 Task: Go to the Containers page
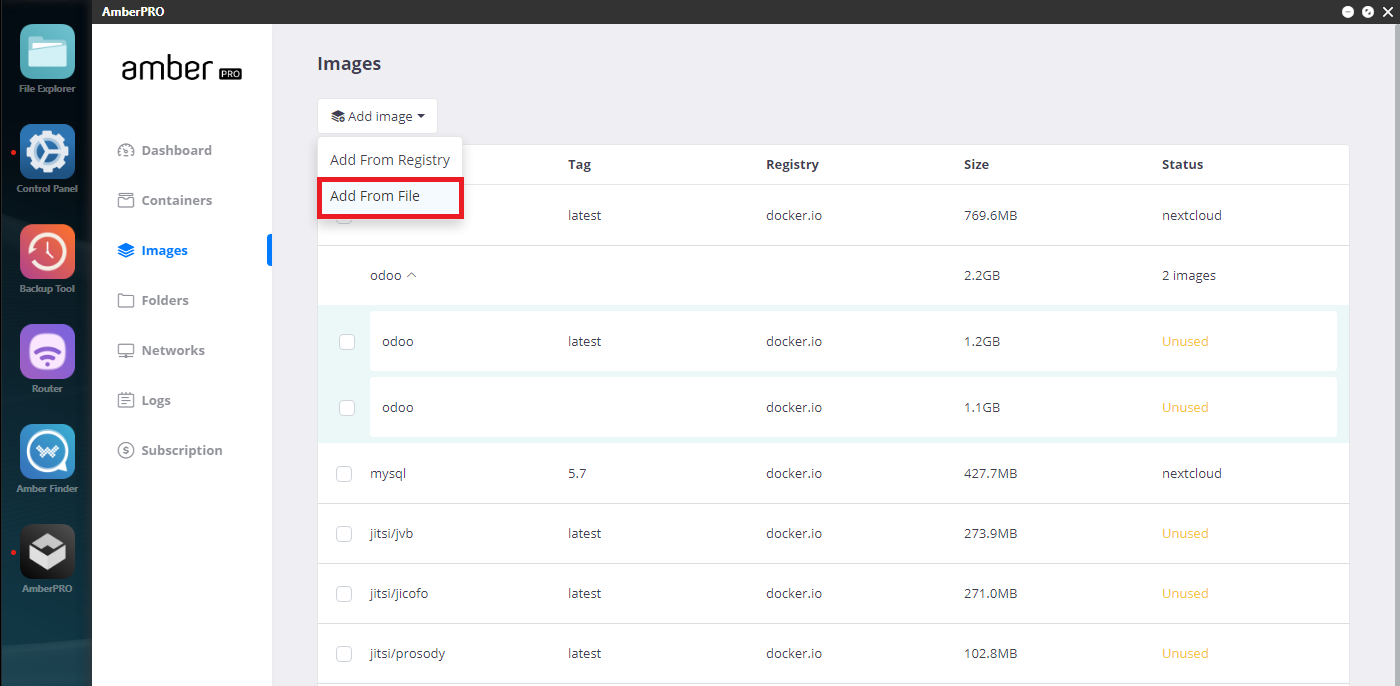176,201
